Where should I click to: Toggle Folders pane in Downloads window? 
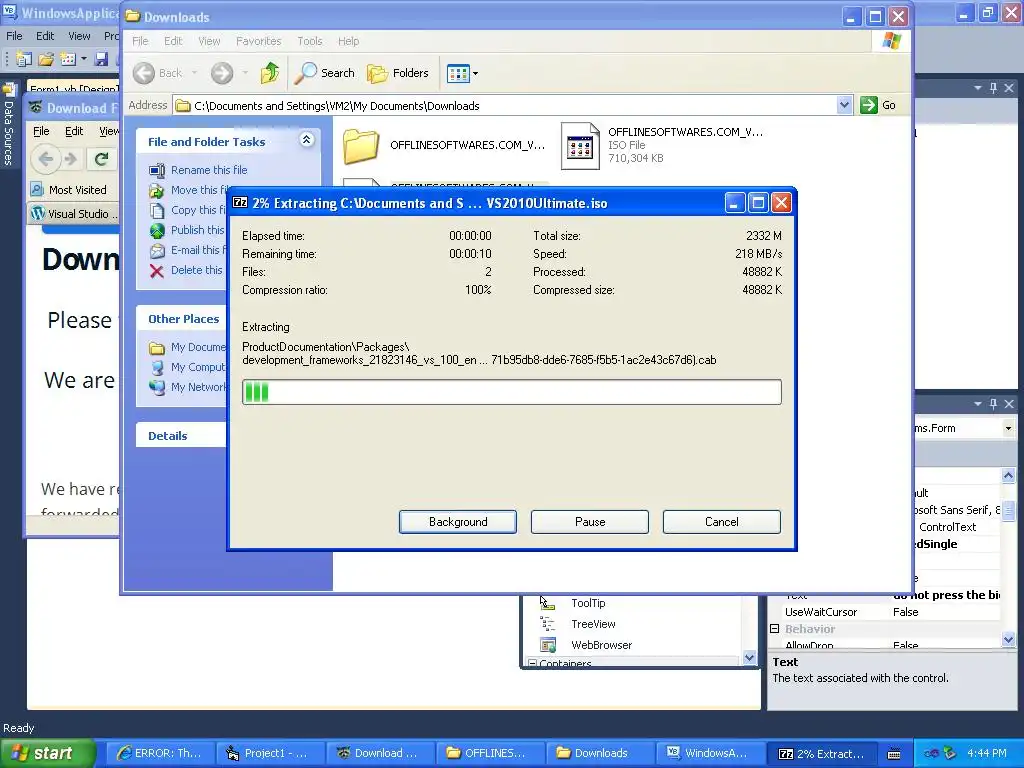(x=398, y=73)
